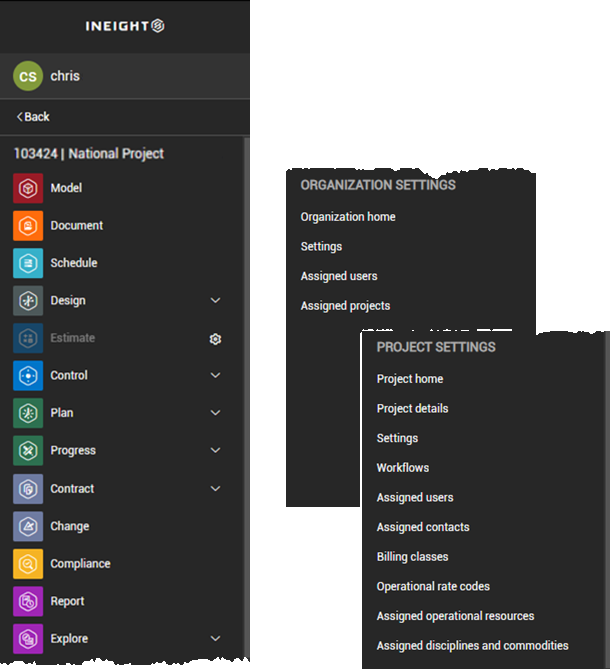Open the teal Schedule module icon
This screenshot has width=610, height=669.
tap(28, 263)
